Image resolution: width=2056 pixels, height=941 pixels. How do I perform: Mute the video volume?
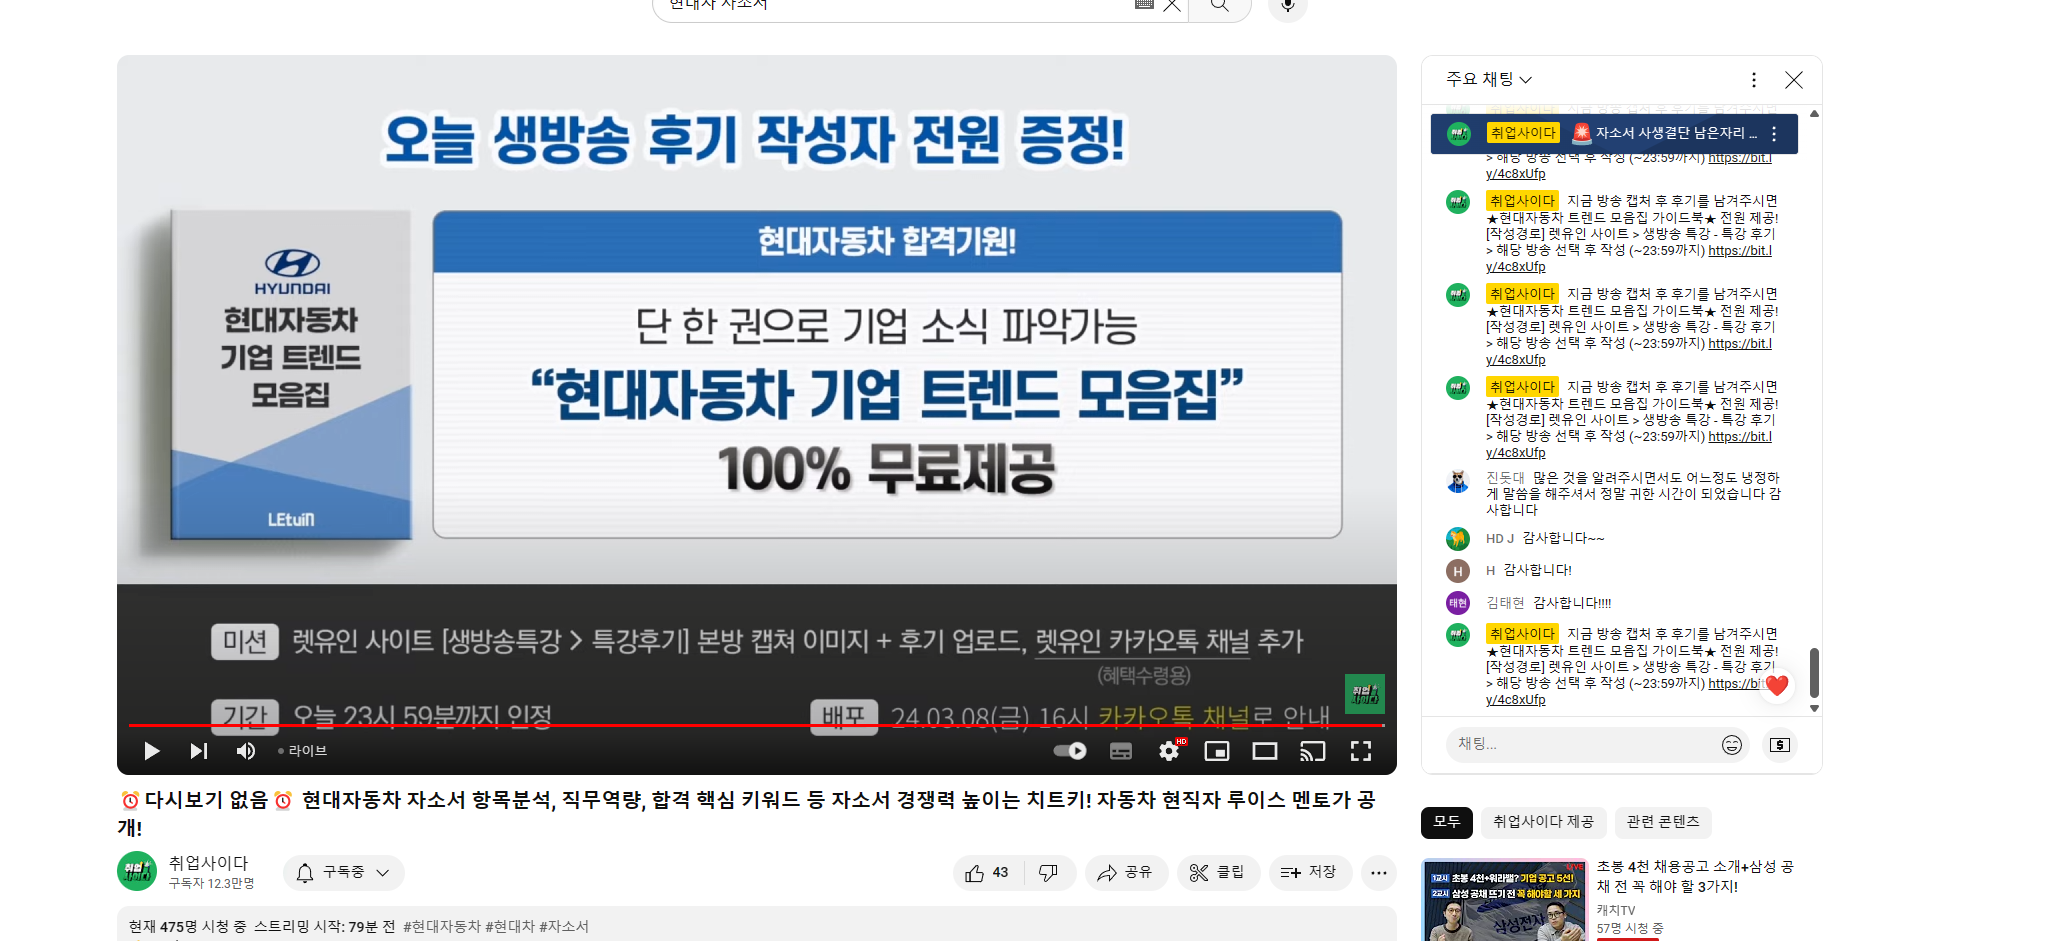click(246, 751)
